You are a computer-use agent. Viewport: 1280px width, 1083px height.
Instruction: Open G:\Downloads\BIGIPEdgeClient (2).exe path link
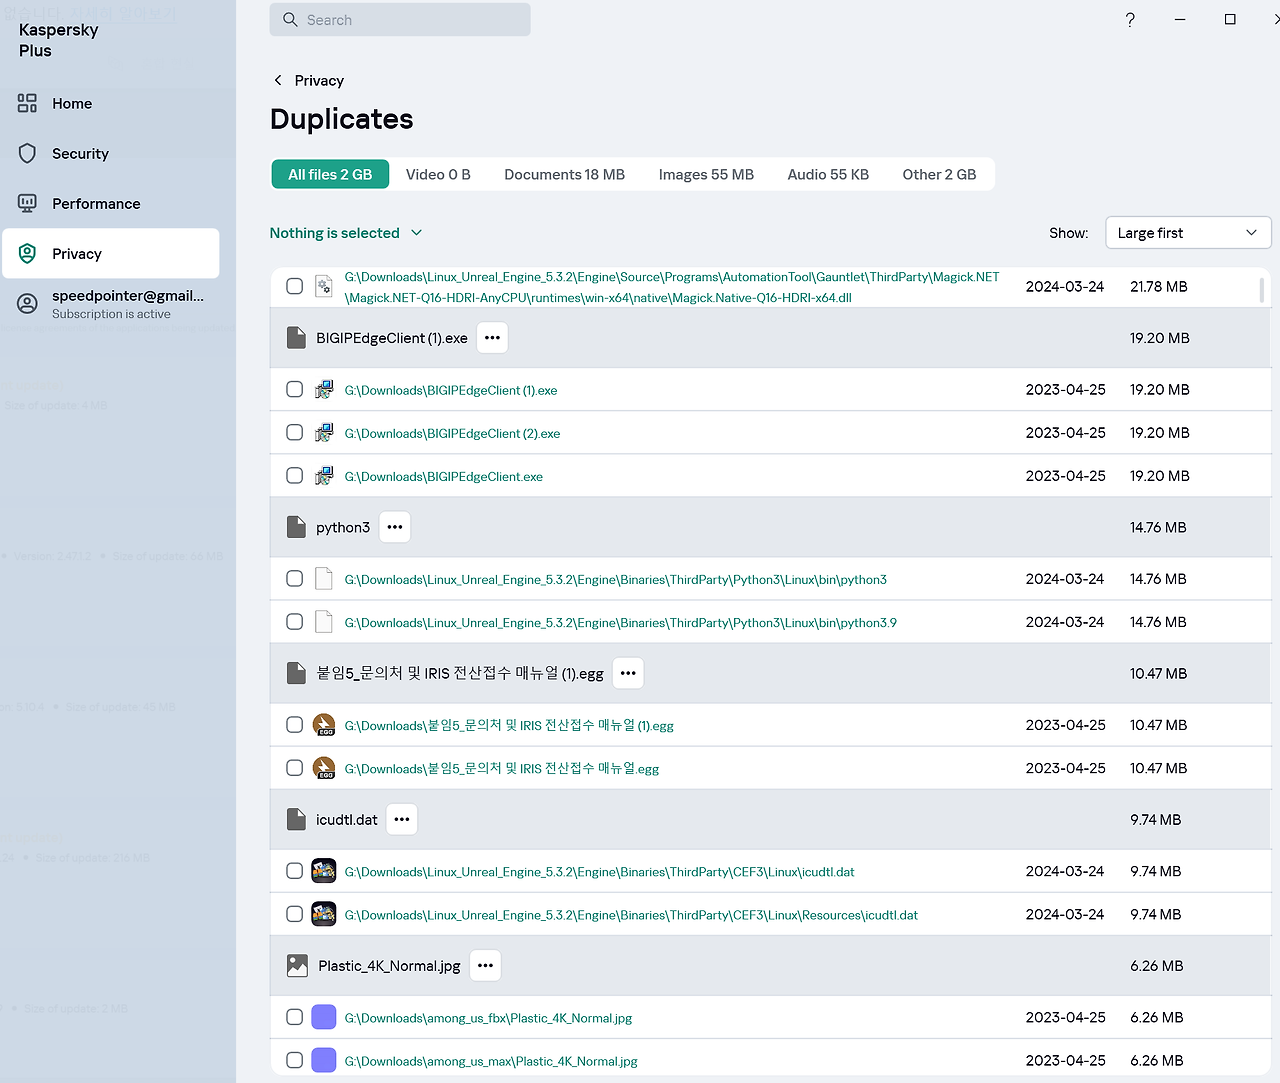point(452,433)
